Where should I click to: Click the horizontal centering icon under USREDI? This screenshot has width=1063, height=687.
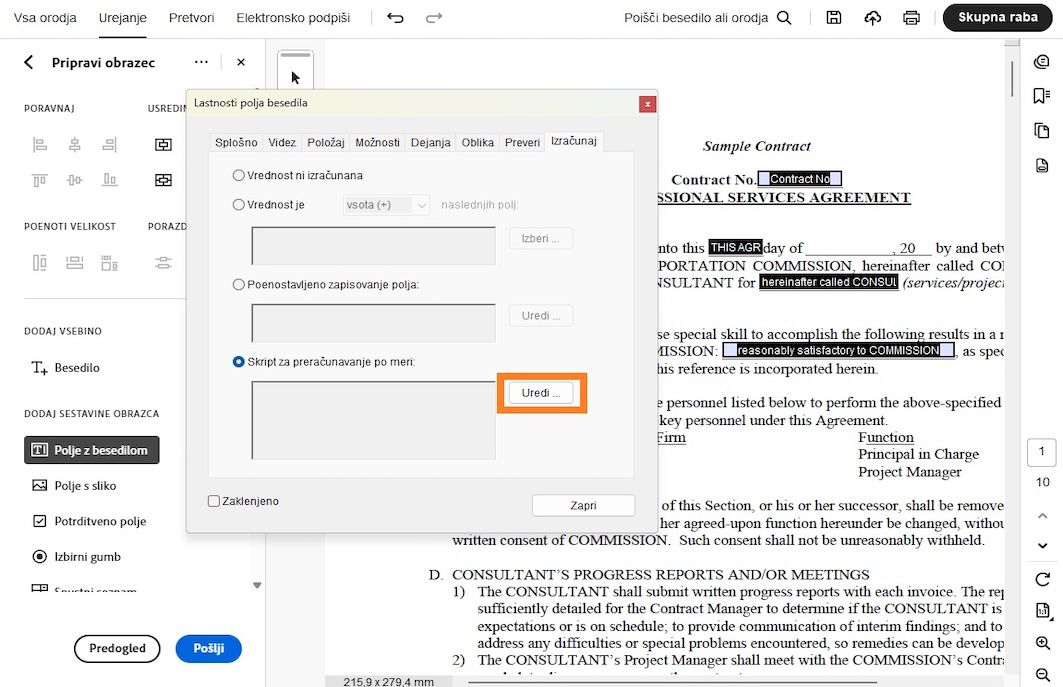click(164, 144)
